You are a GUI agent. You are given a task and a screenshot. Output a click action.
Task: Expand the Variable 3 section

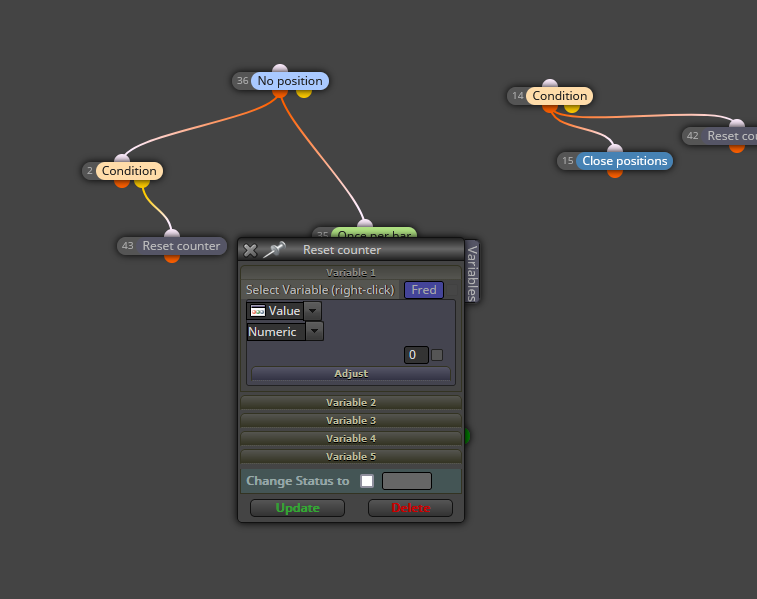pyautogui.click(x=351, y=420)
